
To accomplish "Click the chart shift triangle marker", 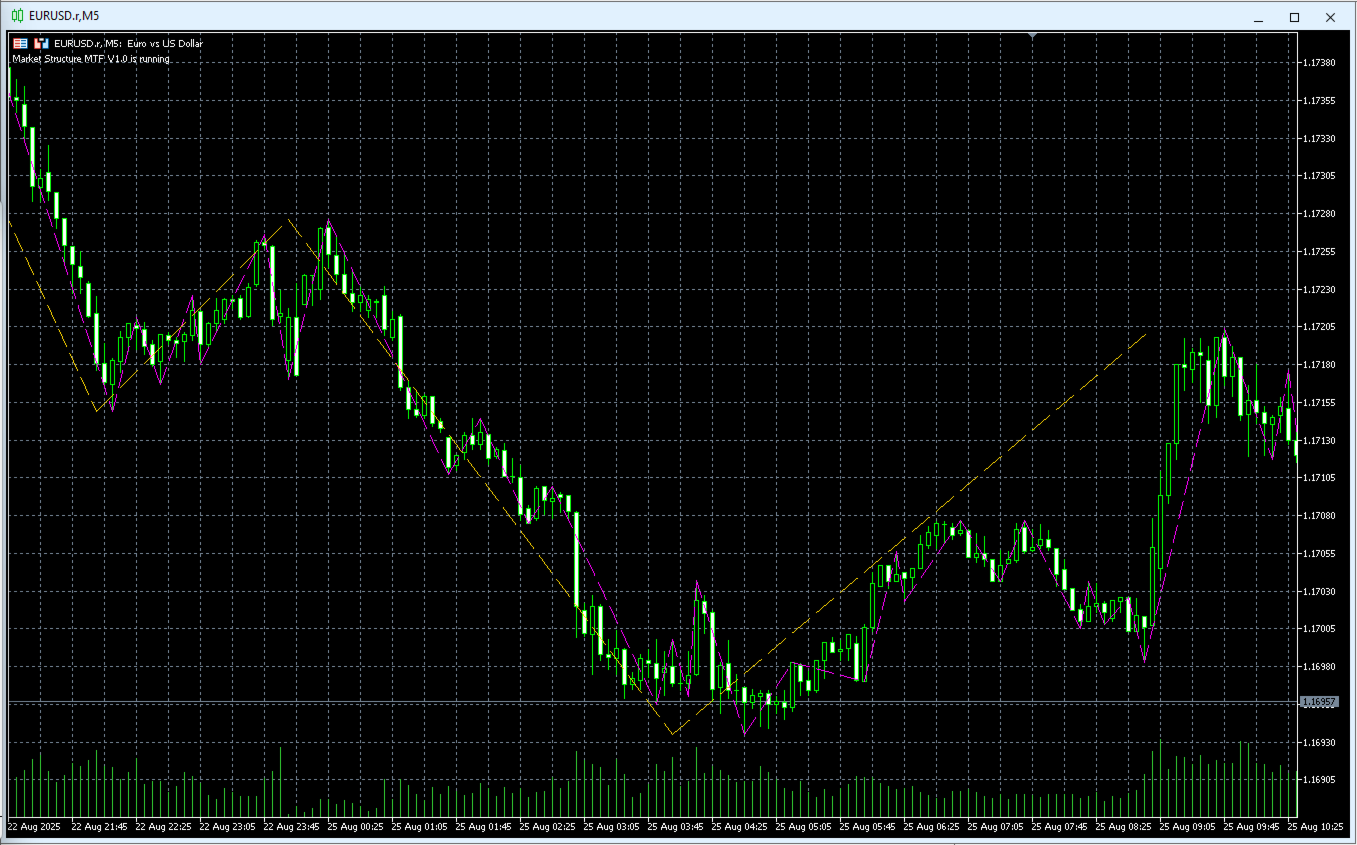I will [1033, 36].
